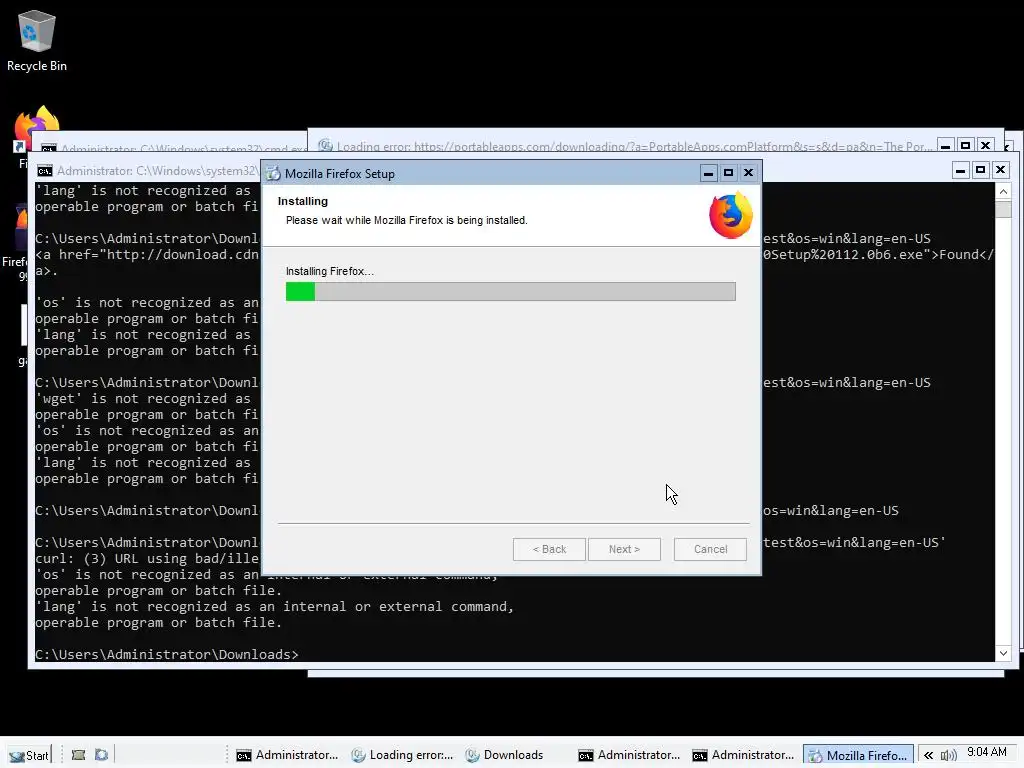Viewport: 1024px width, 768px height.
Task: Click the Command Prompt scrollbar down arrow
Action: [1003, 653]
